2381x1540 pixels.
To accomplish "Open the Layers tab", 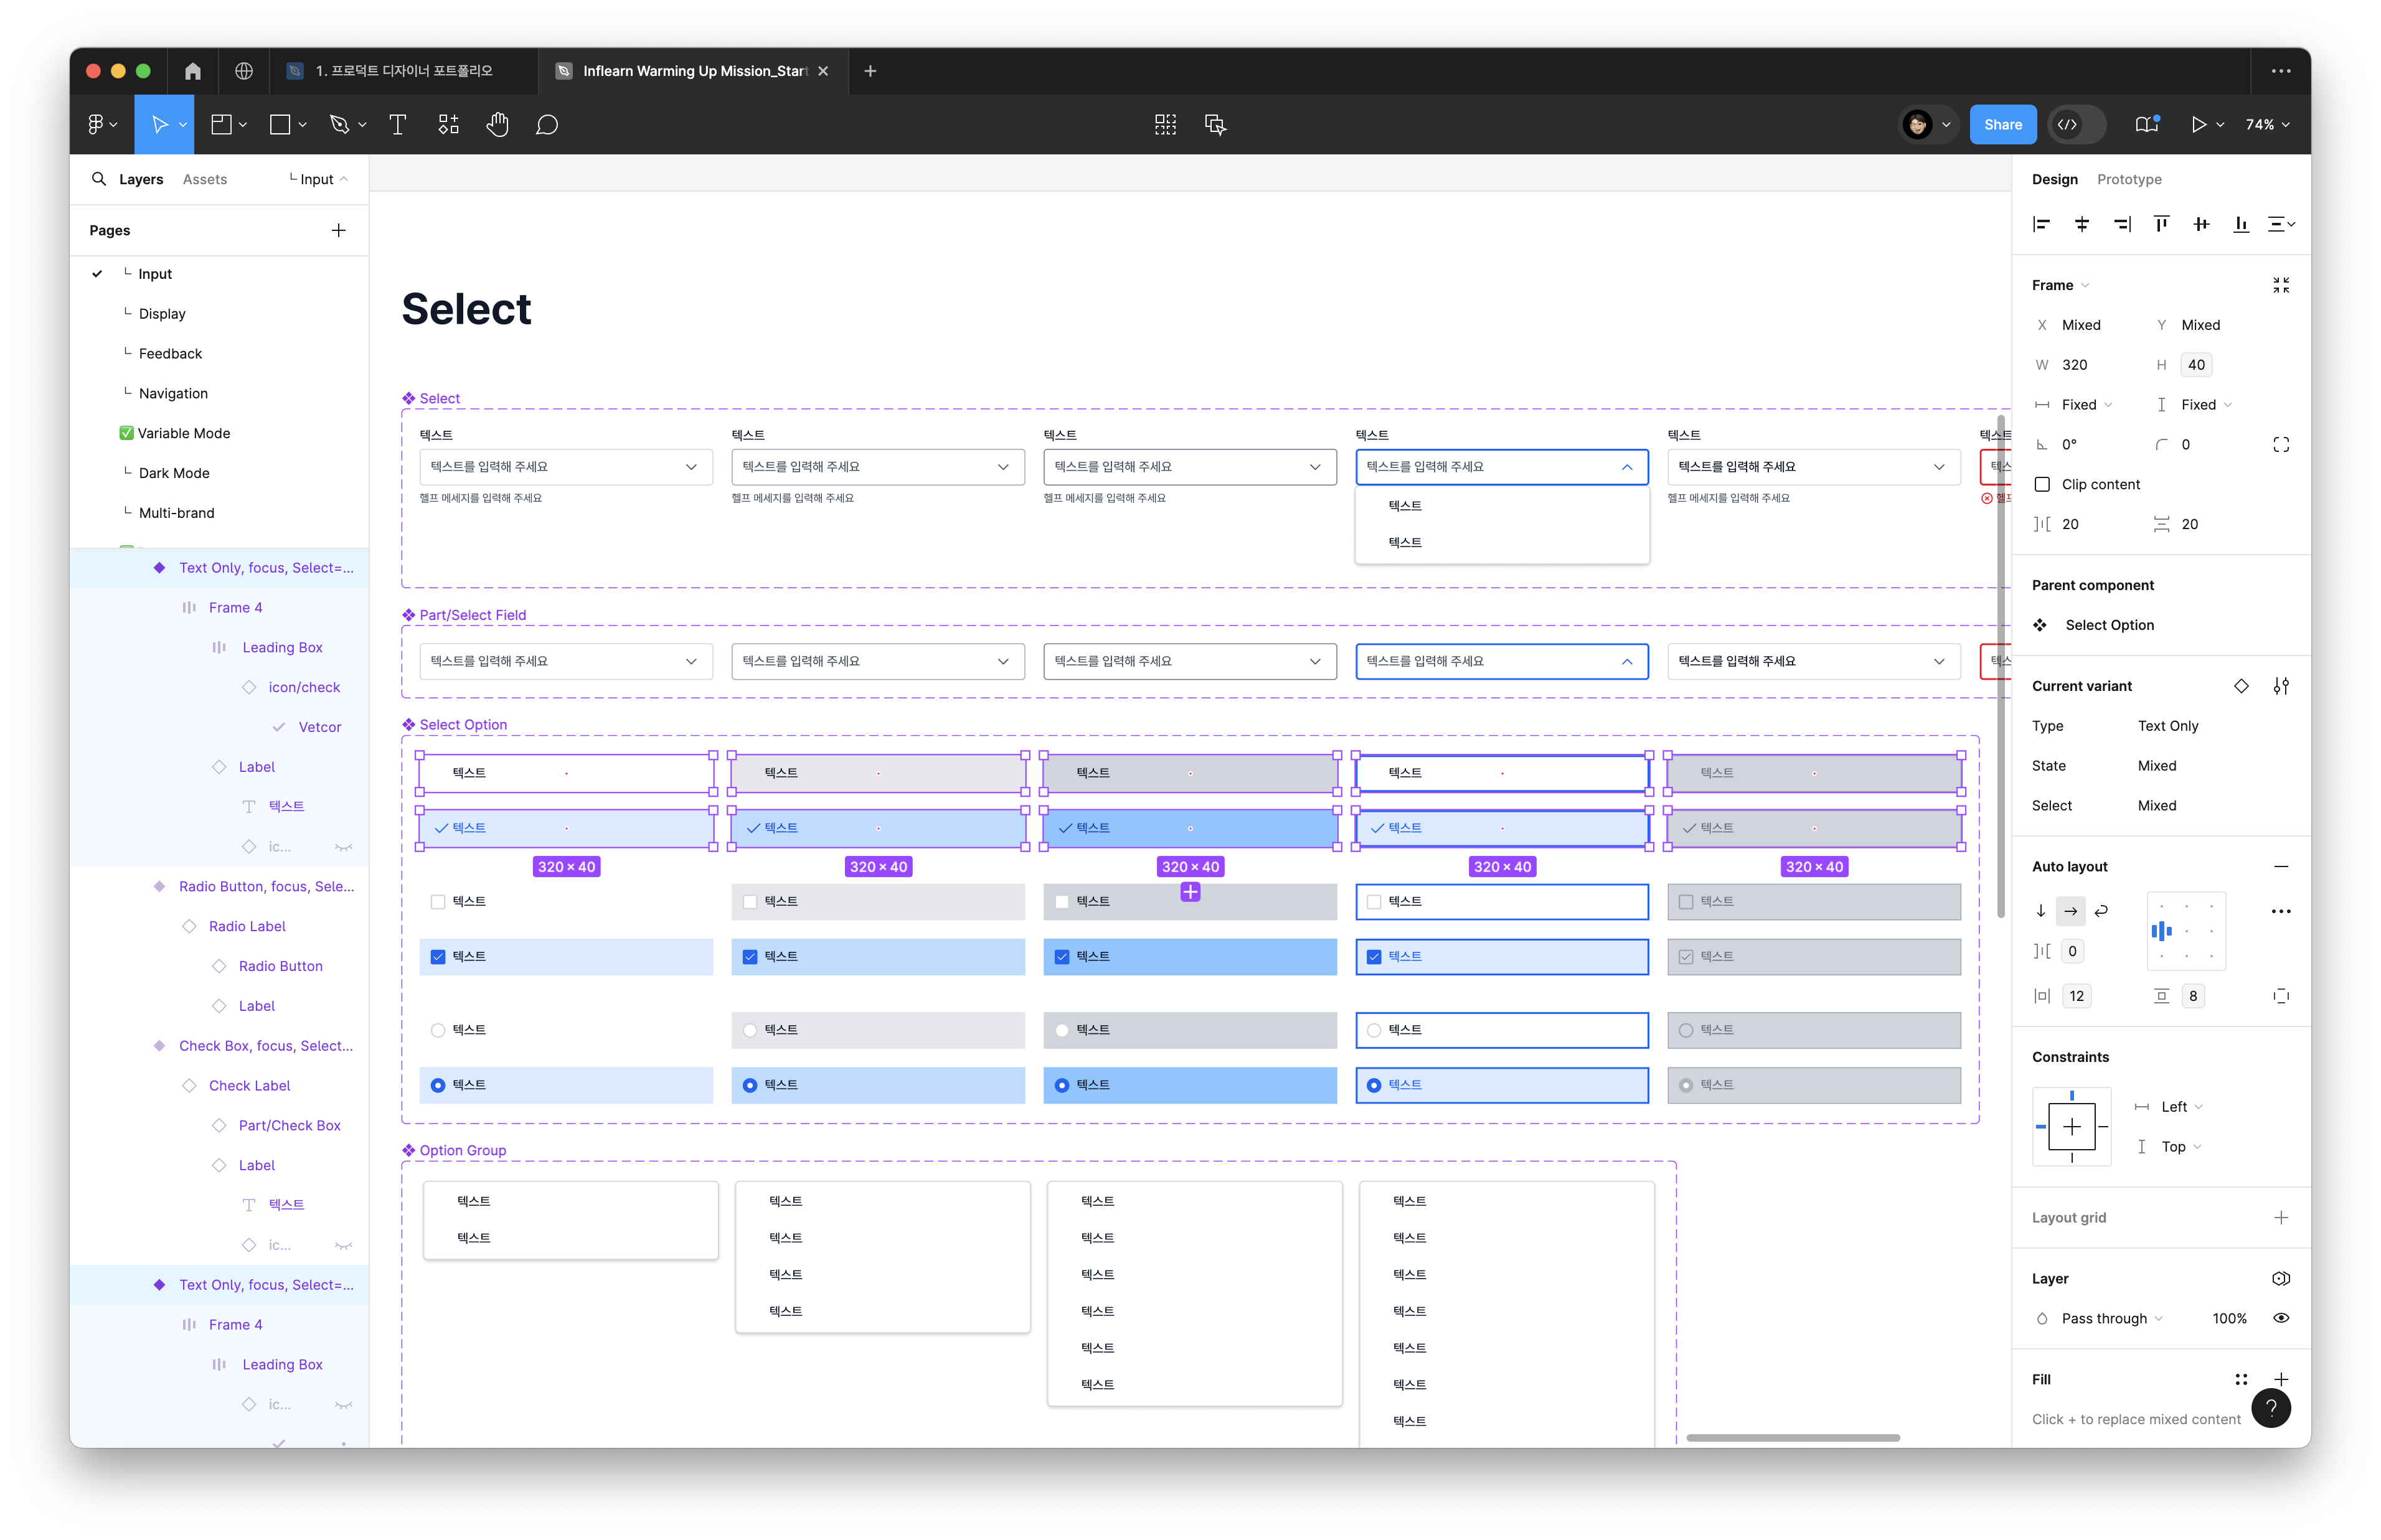I will (x=141, y=179).
